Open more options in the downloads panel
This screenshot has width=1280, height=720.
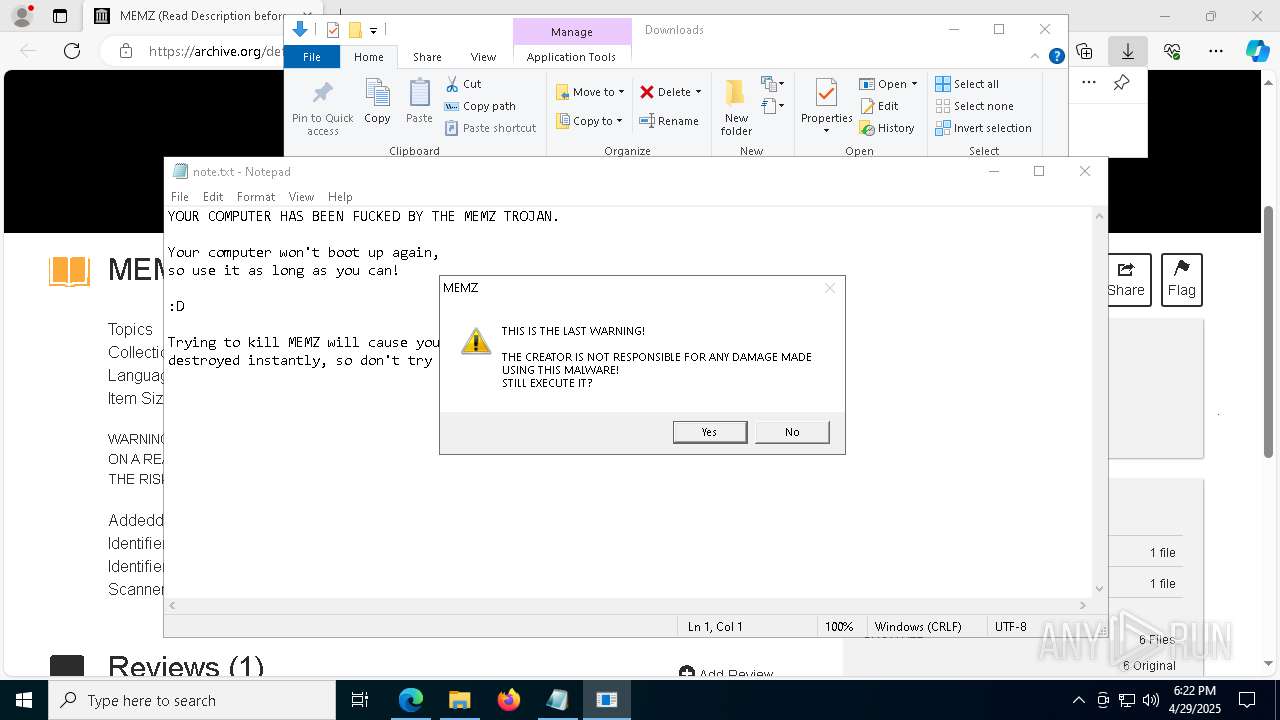pyautogui.click(x=1089, y=83)
